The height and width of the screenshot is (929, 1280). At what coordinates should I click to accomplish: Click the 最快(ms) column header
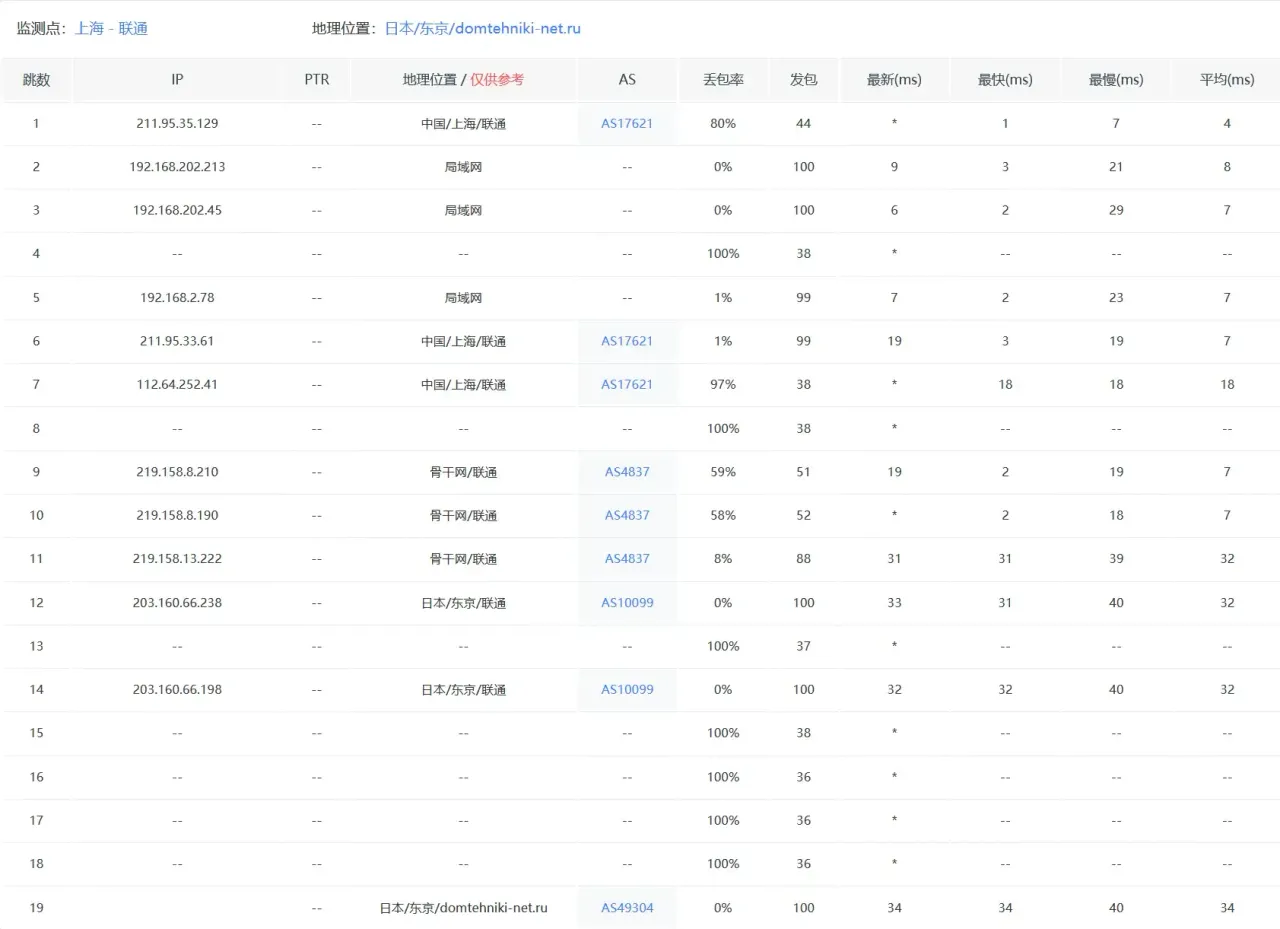[x=1005, y=80]
